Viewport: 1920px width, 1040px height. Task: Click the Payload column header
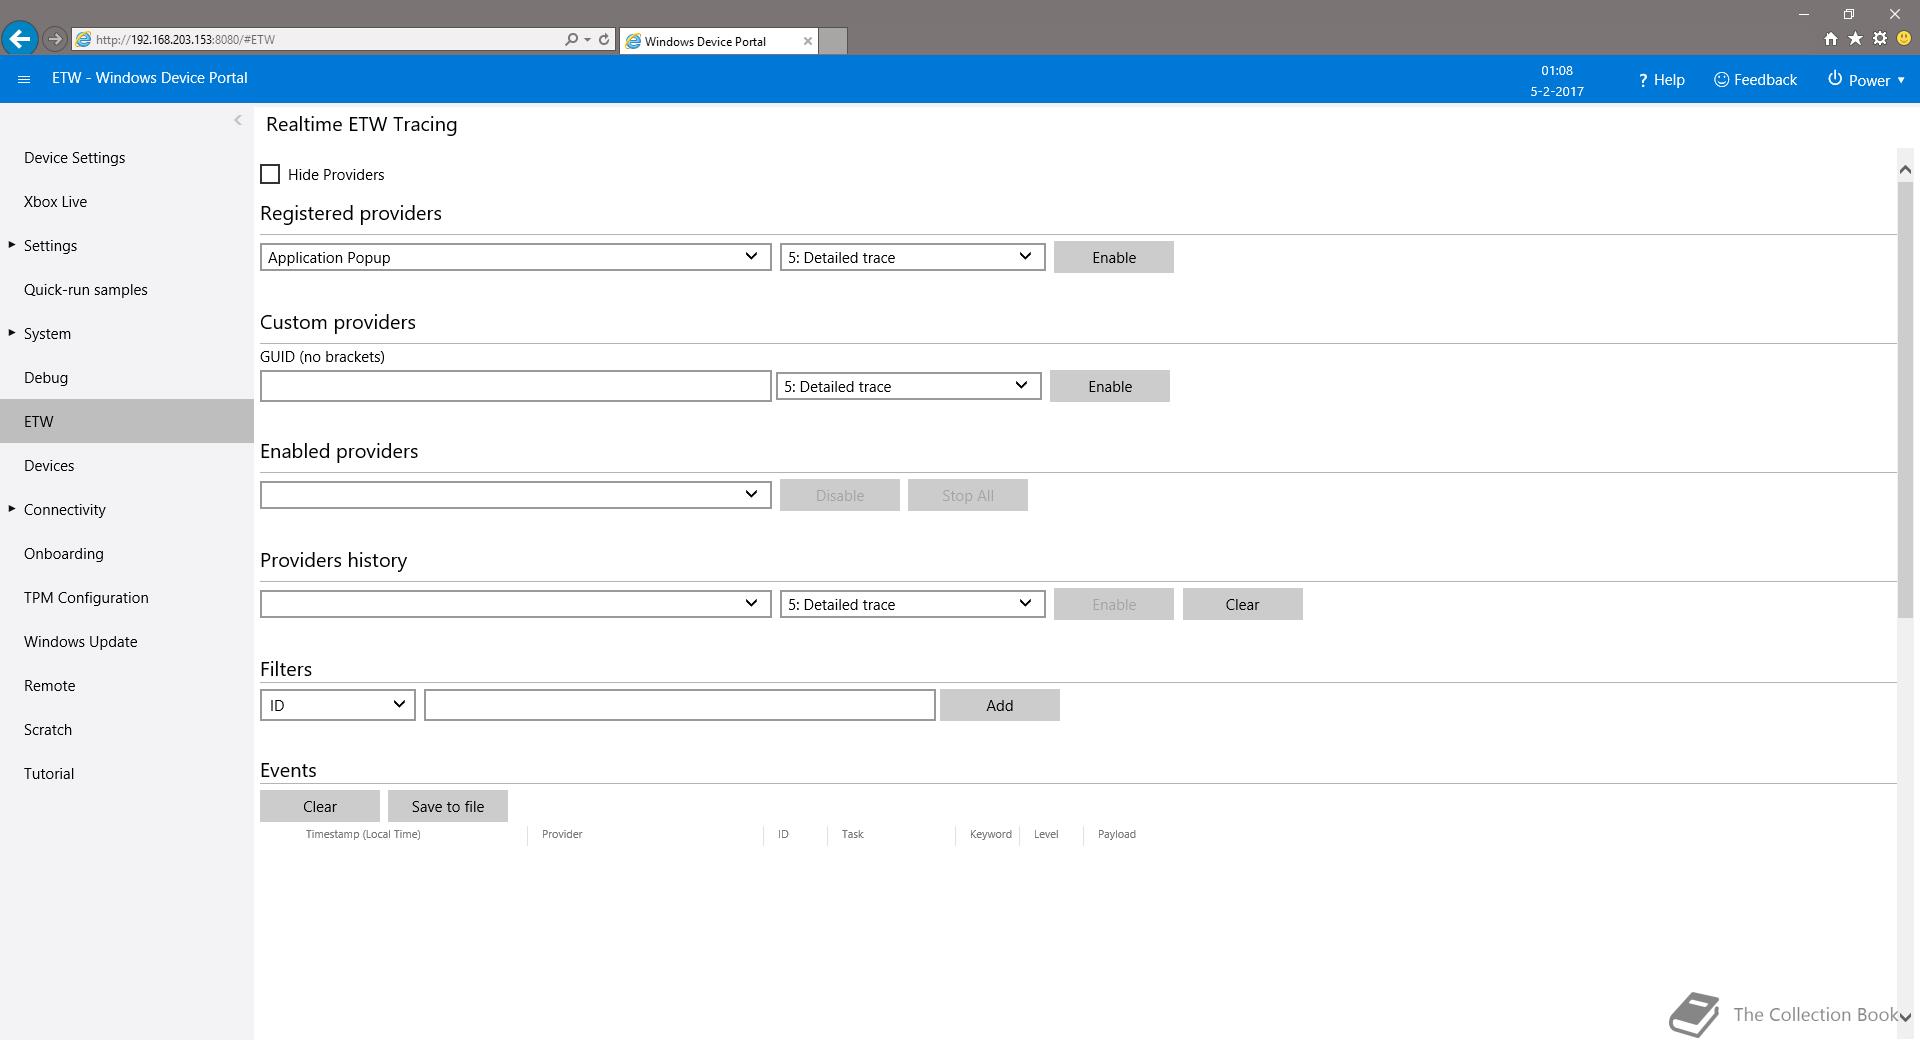click(x=1116, y=834)
